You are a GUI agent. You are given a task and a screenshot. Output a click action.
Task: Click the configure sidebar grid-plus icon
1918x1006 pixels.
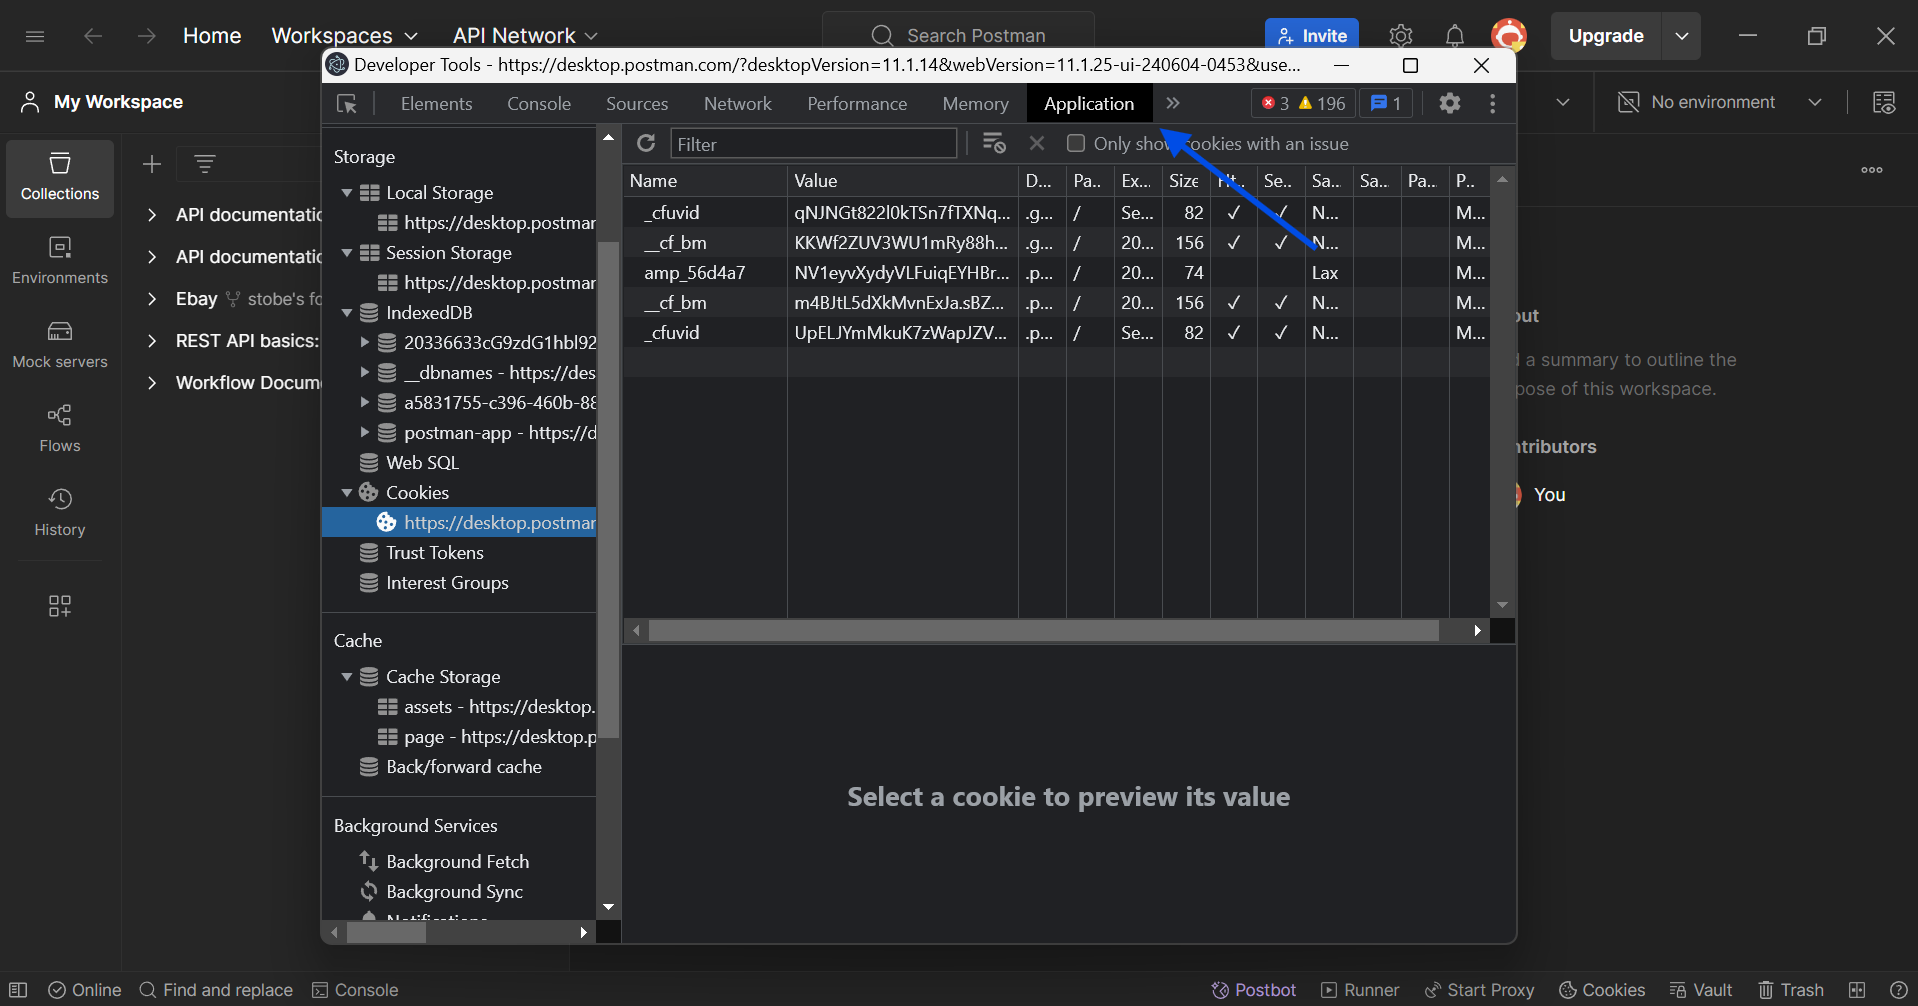pos(60,606)
